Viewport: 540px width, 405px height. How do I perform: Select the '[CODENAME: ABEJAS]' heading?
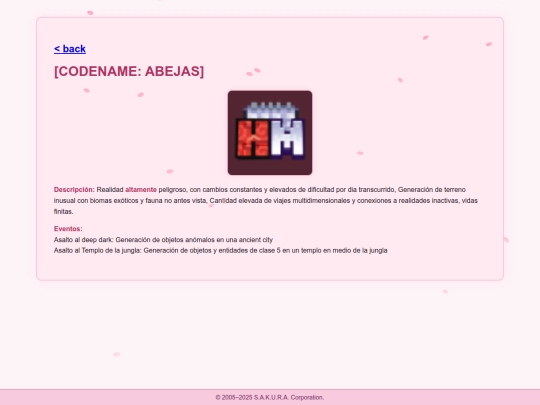click(x=129, y=71)
